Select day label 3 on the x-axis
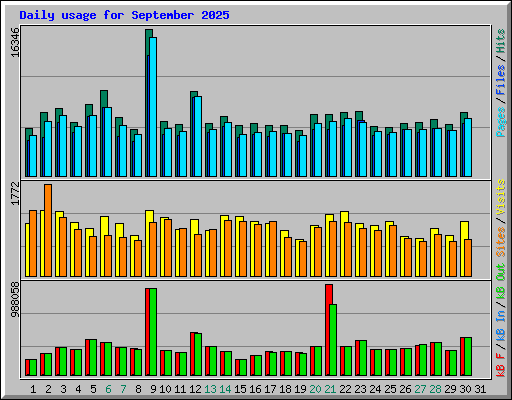Screen dimensions: 512x400 pos(63,389)
